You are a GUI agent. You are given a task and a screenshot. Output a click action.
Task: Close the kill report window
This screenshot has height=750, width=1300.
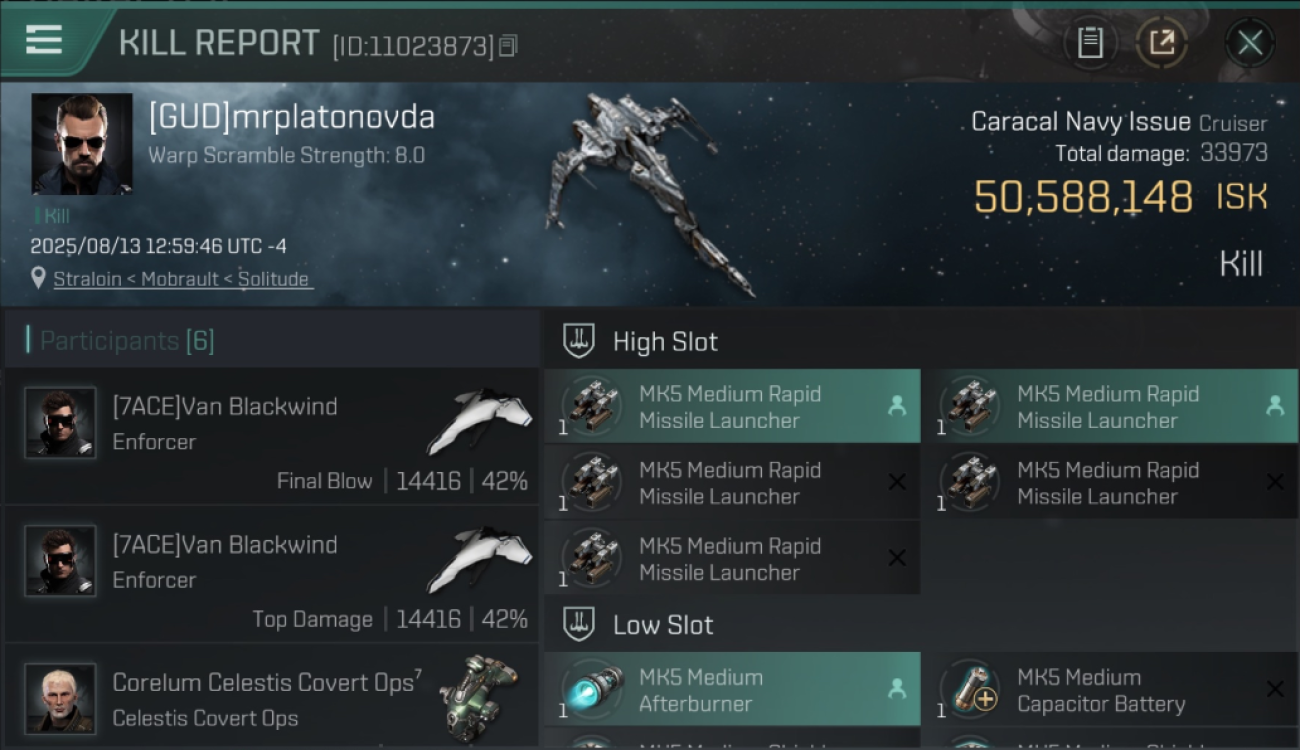1249,42
